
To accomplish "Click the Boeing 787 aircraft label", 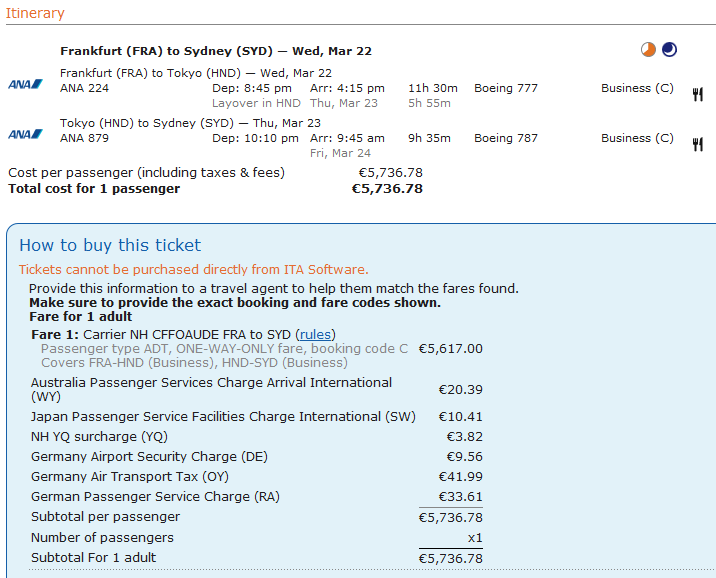I will click(x=506, y=138).
